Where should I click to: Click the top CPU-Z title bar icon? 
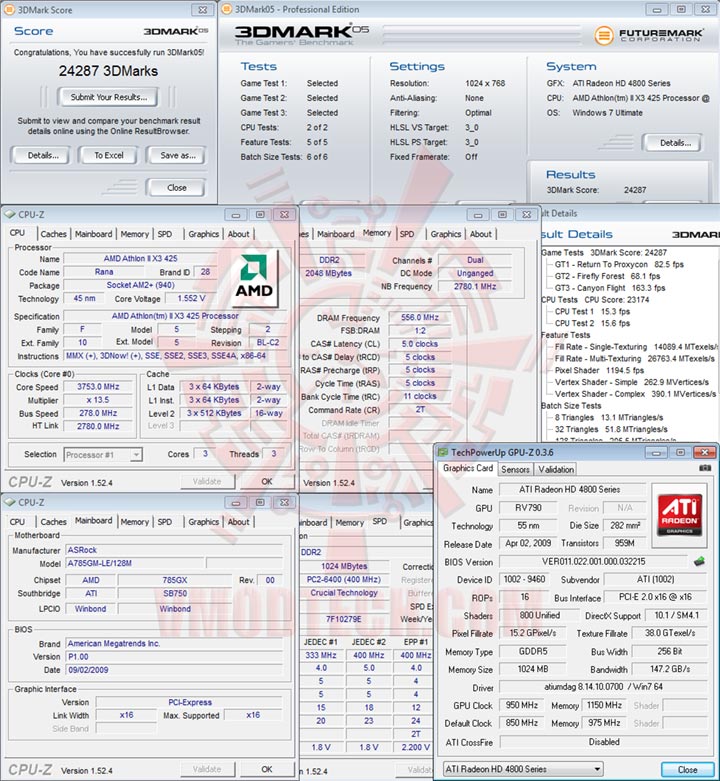pos(10,215)
